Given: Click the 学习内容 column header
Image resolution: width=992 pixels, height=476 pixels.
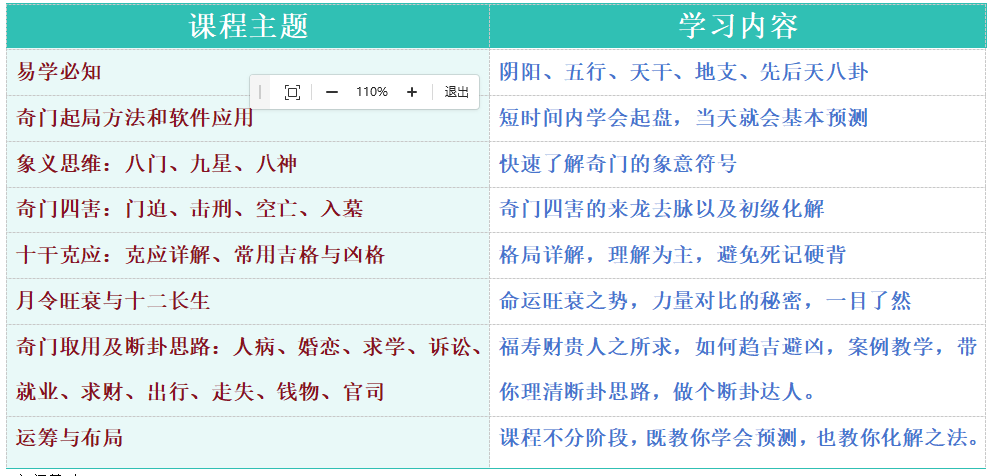Looking at the screenshot, I should point(737,25).
